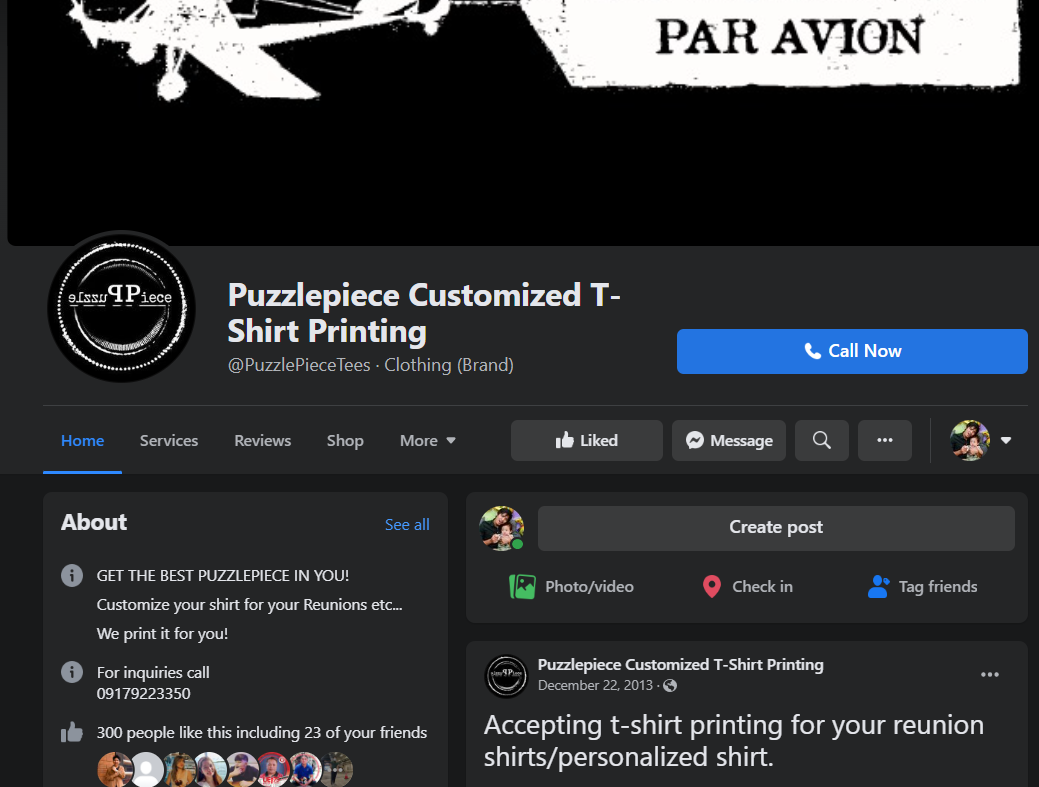The width and height of the screenshot is (1039, 787).
Task: Open the Puzzlepiece page profile picture
Action: [121, 307]
